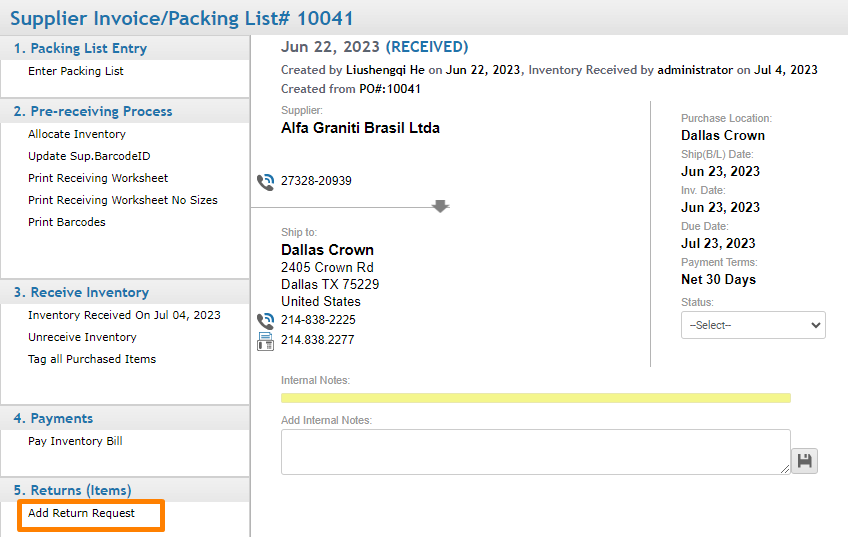Click the save internal notes floppy icon
This screenshot has height=537, width=848.
tap(804, 461)
